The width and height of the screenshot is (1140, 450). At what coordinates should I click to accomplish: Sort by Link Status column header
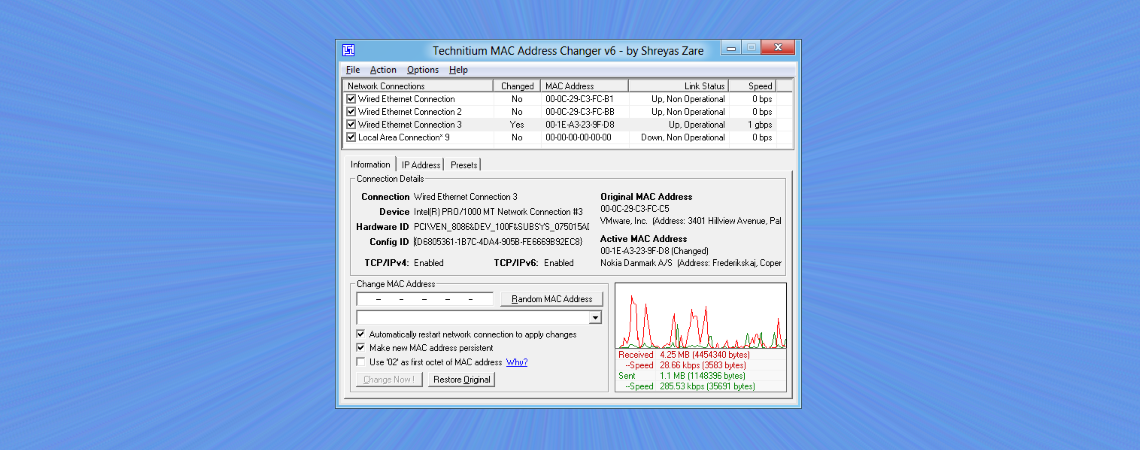678,86
